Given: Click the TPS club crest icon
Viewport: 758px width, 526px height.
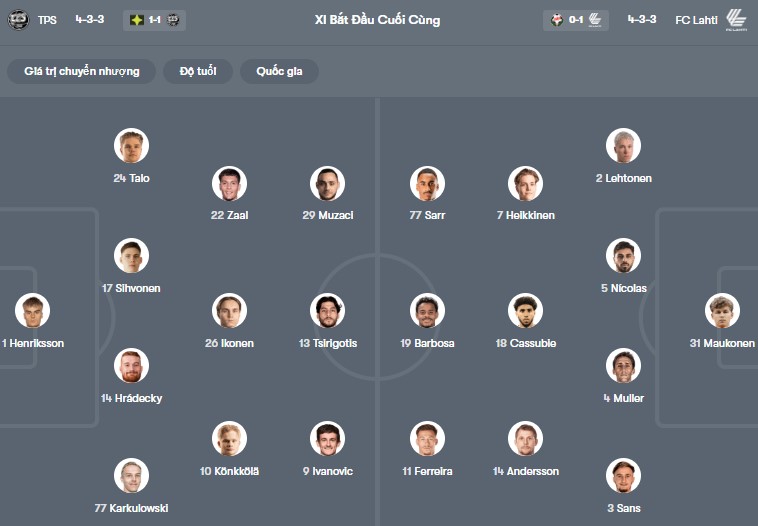Looking at the screenshot, I should coord(18,20).
